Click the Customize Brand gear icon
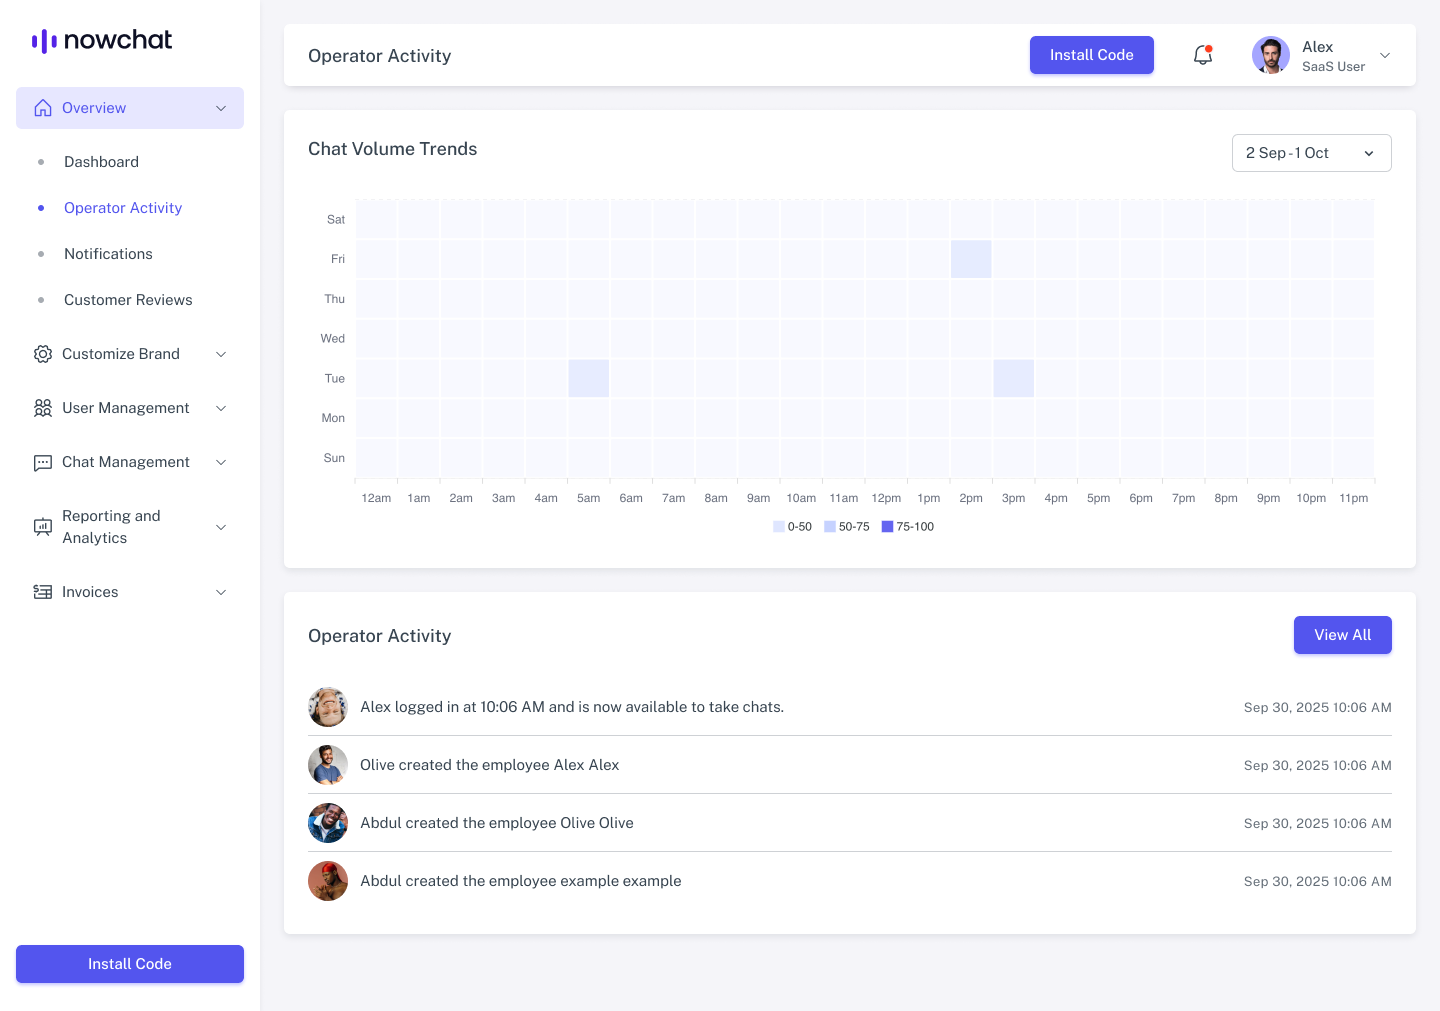The height and width of the screenshot is (1011, 1440). [x=42, y=354]
